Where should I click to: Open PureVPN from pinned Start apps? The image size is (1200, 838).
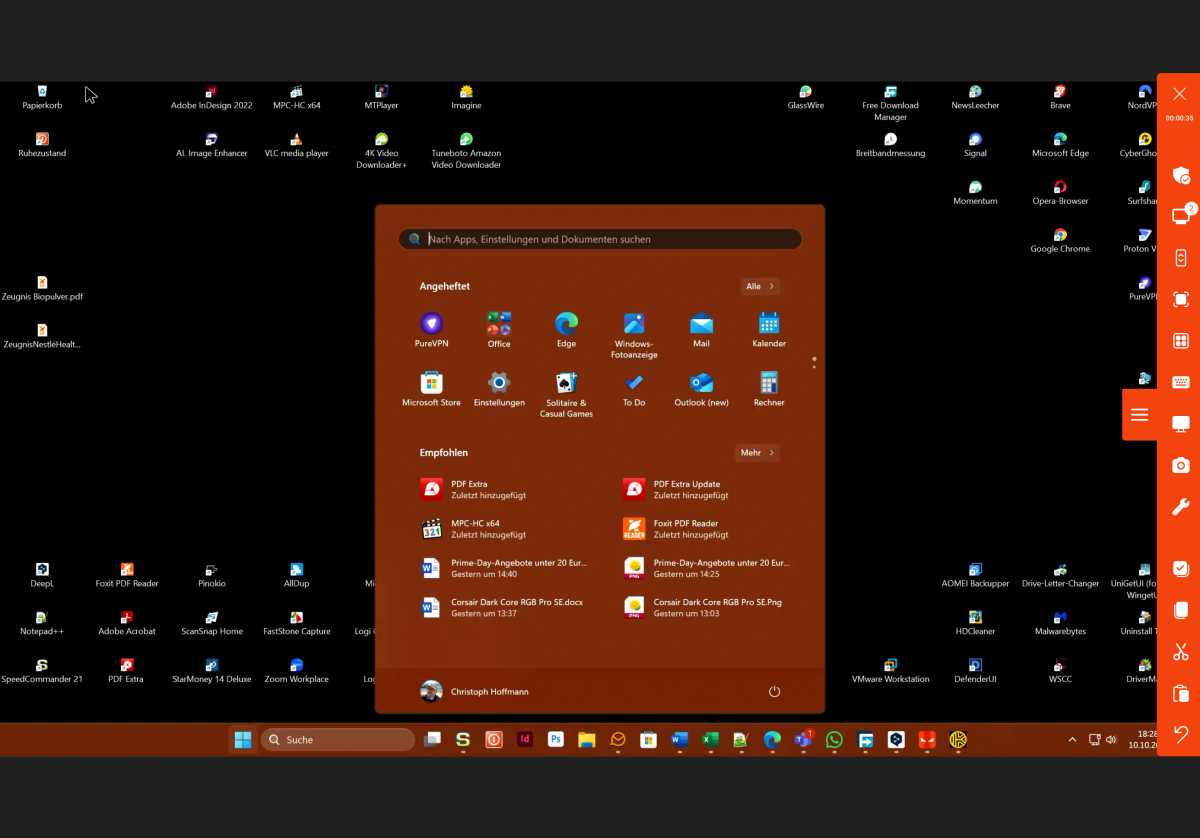click(431, 330)
